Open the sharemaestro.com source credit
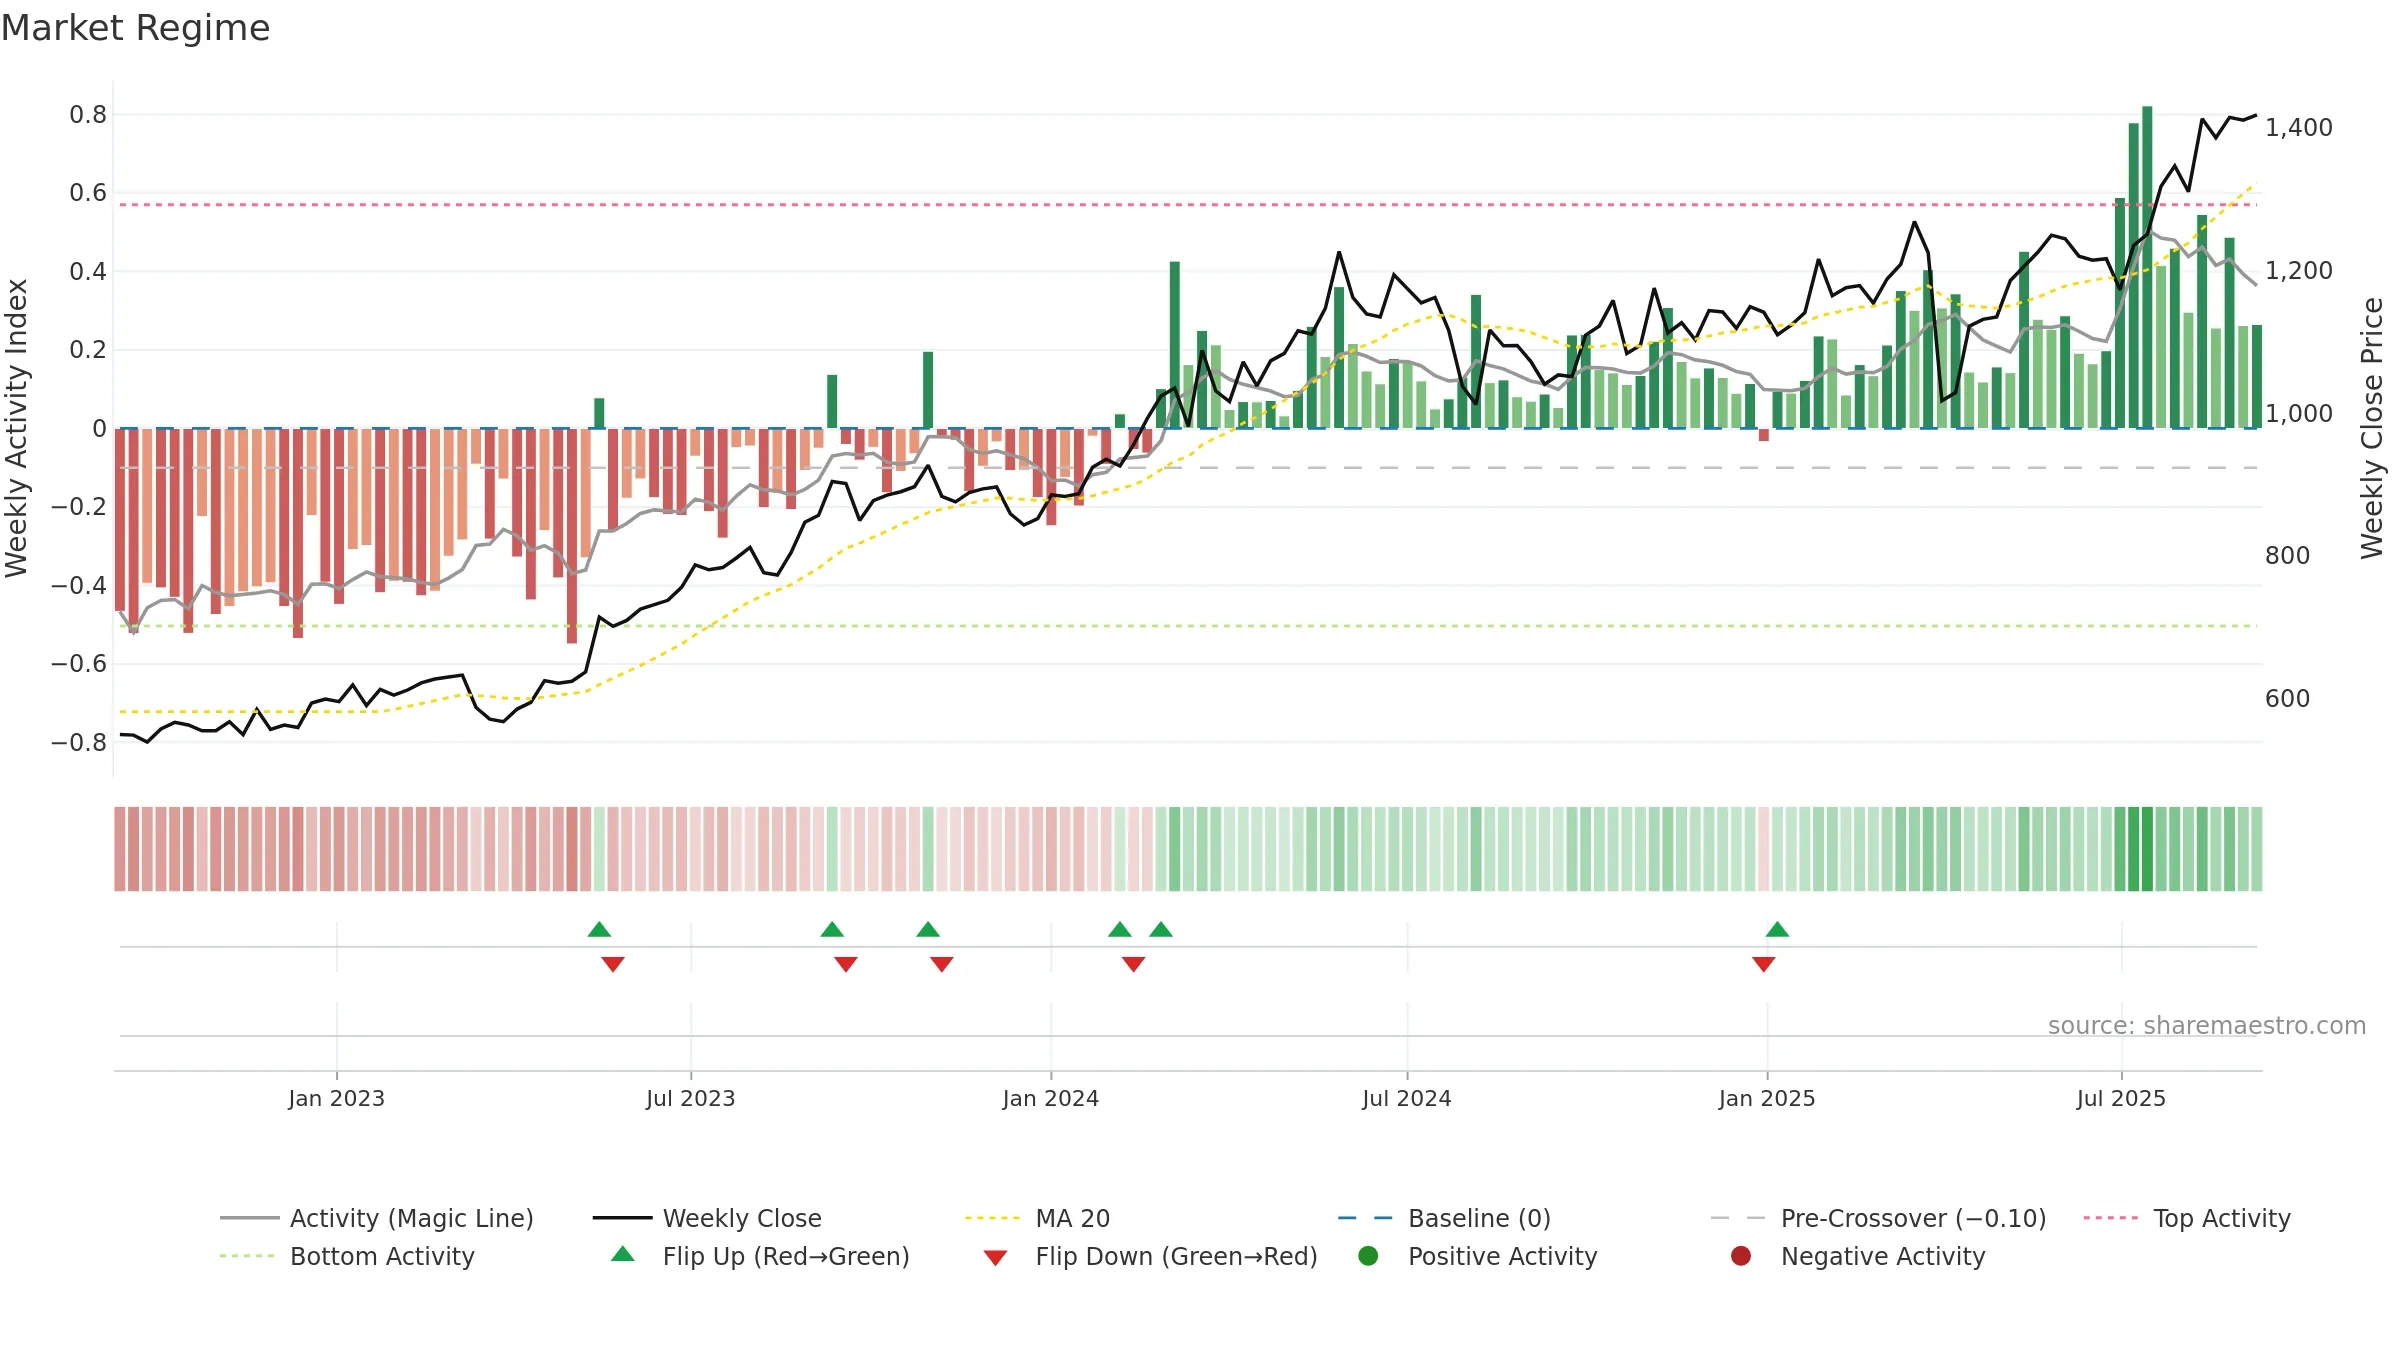The height and width of the screenshot is (1350, 2400). (2206, 1025)
